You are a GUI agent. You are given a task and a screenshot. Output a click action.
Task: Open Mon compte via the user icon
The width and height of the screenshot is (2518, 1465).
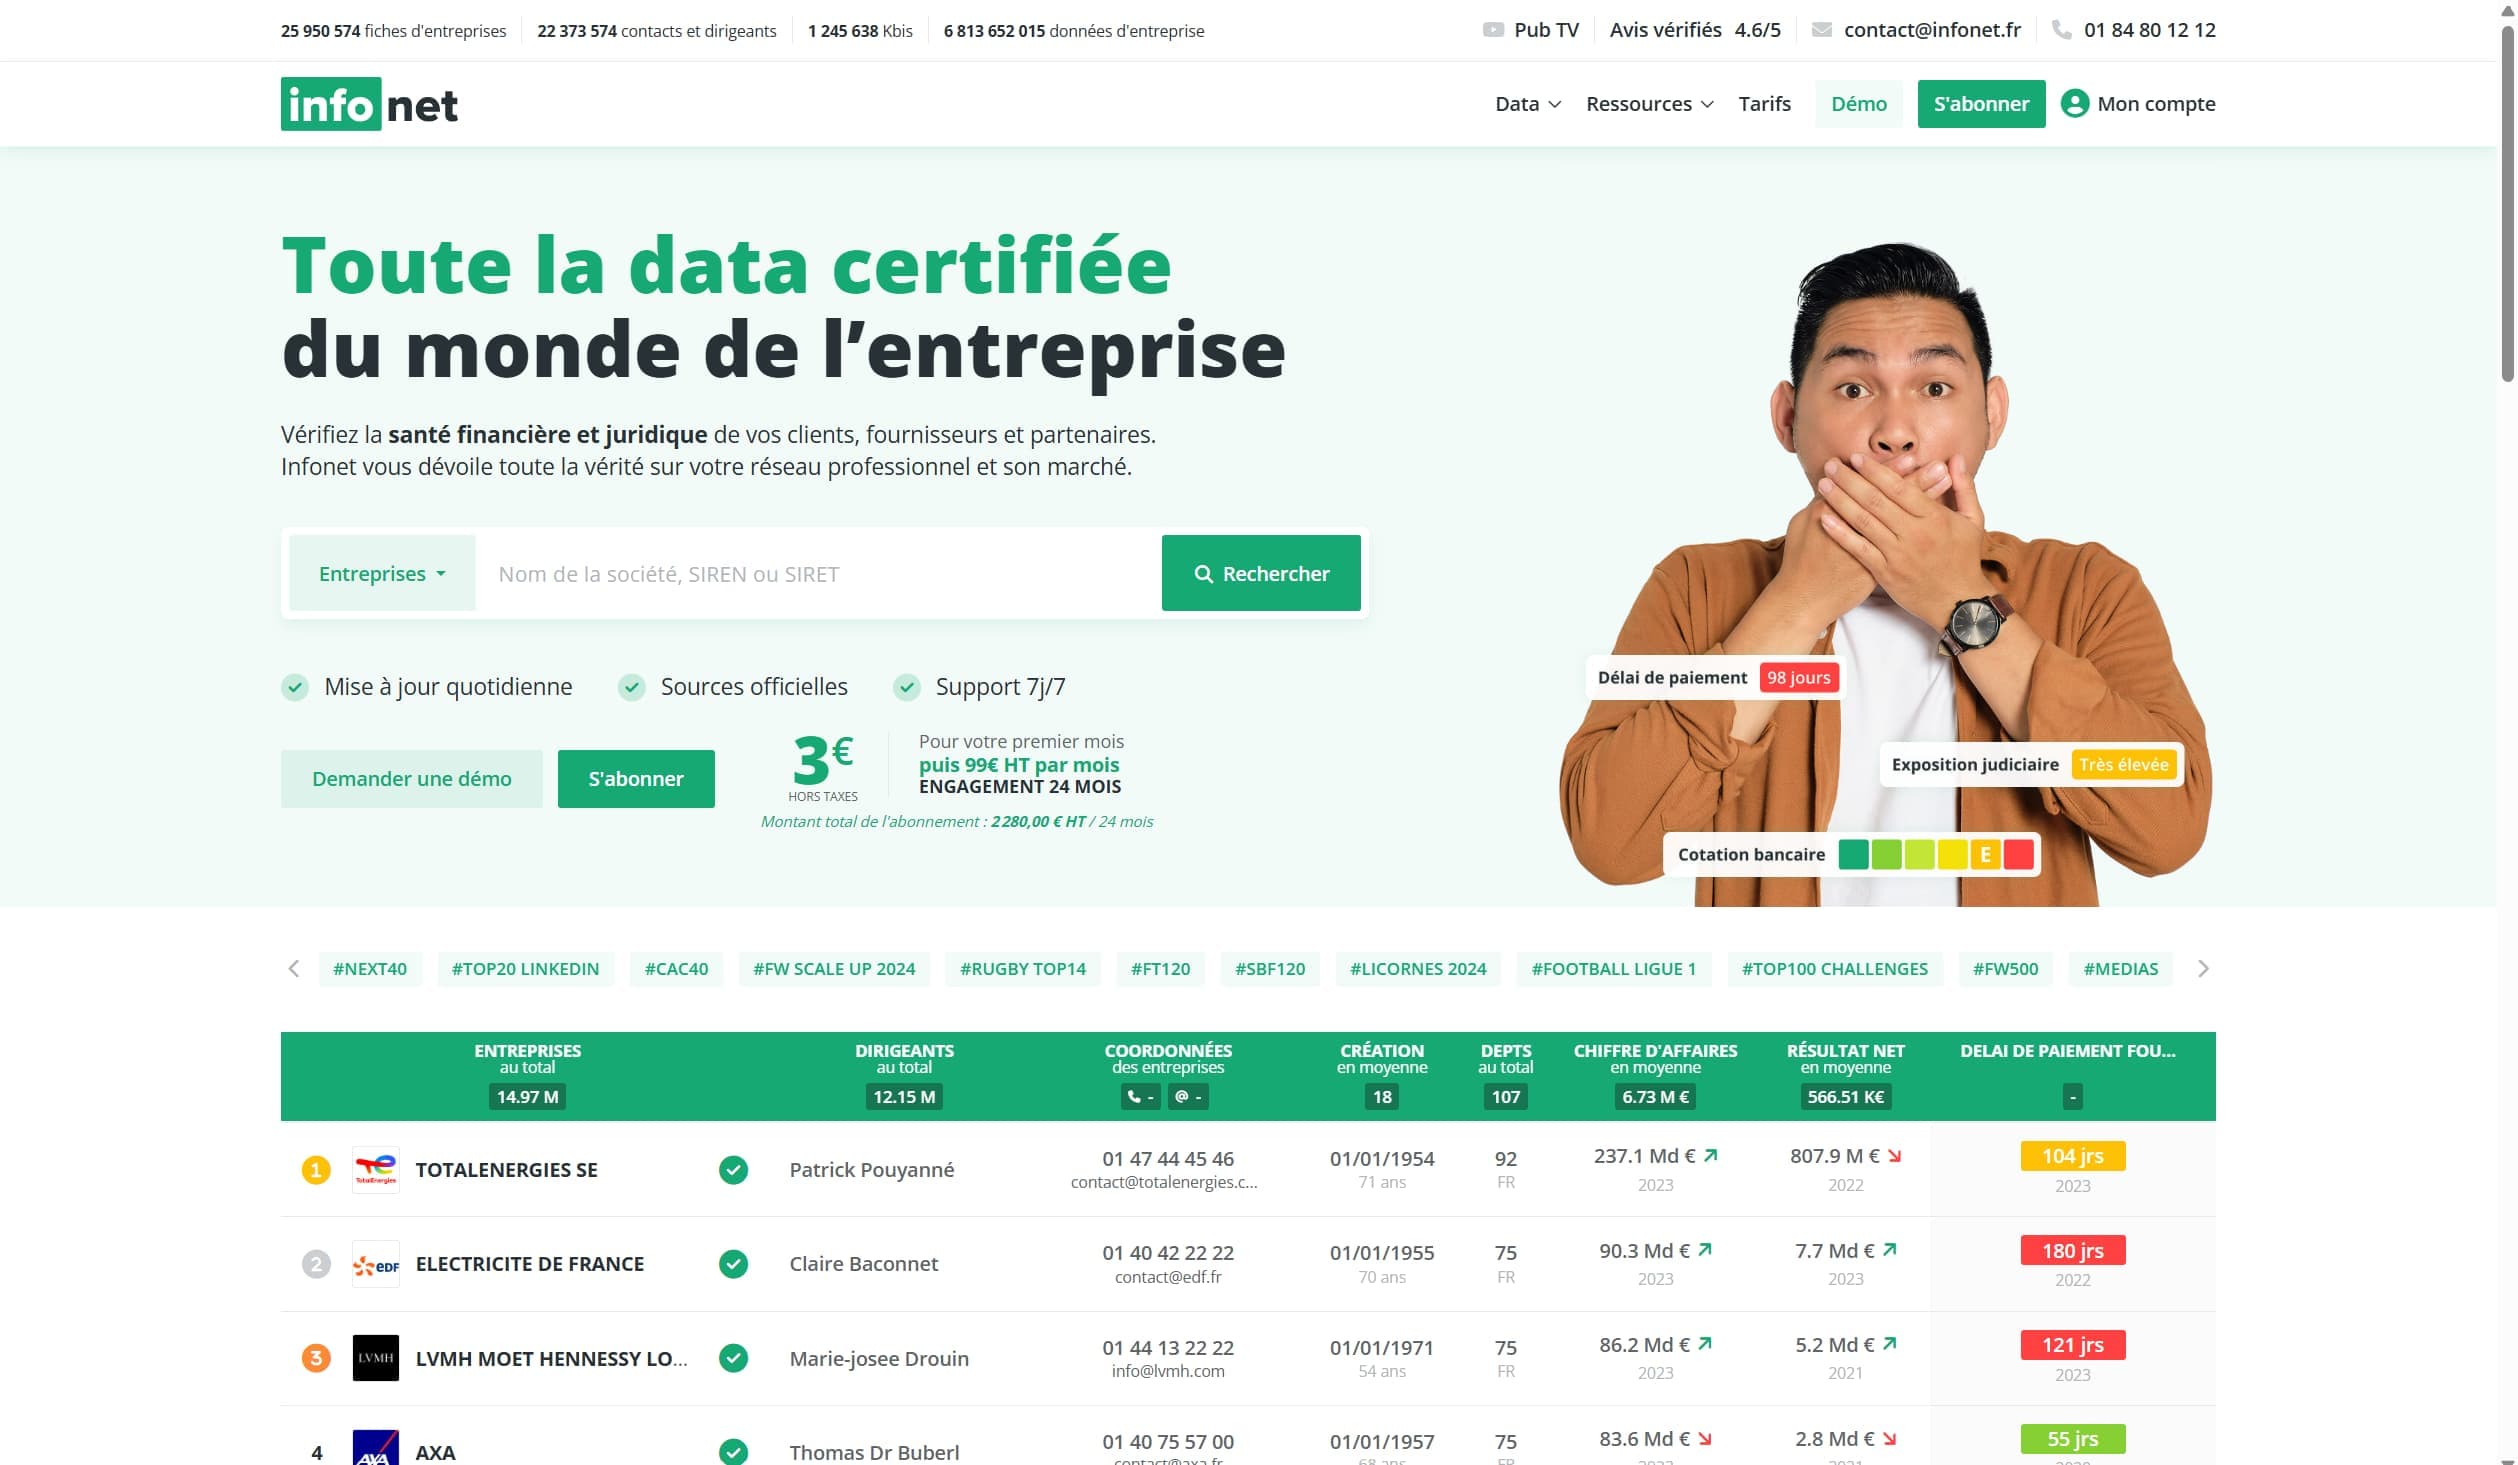click(x=2074, y=103)
